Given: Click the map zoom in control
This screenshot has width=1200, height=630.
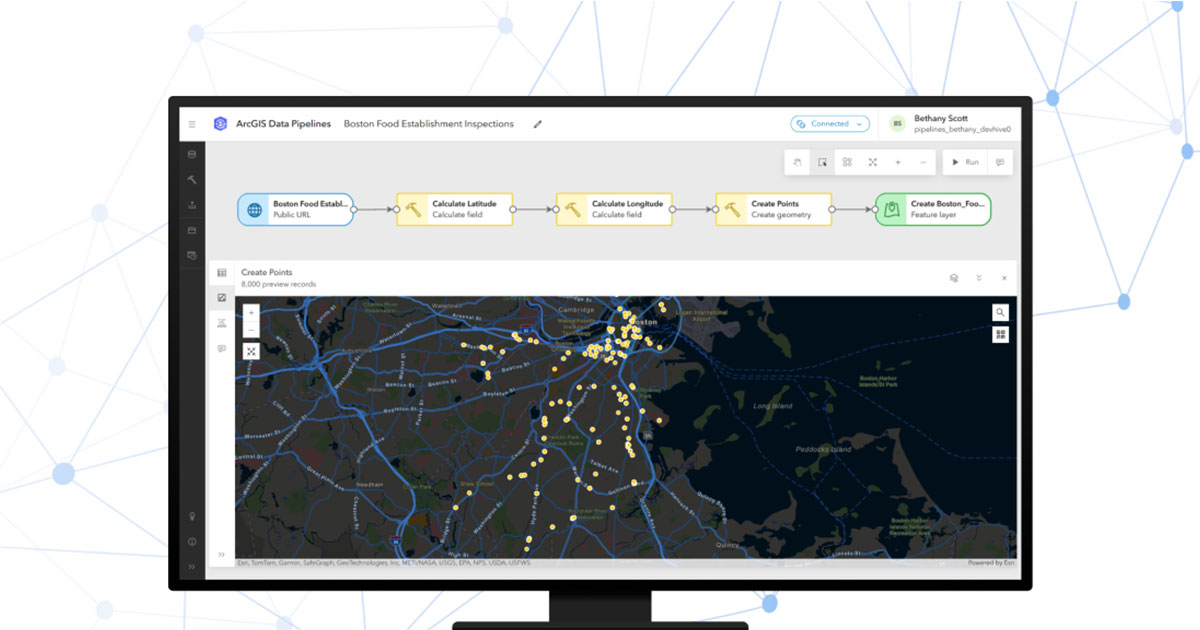Looking at the screenshot, I should click(251, 313).
